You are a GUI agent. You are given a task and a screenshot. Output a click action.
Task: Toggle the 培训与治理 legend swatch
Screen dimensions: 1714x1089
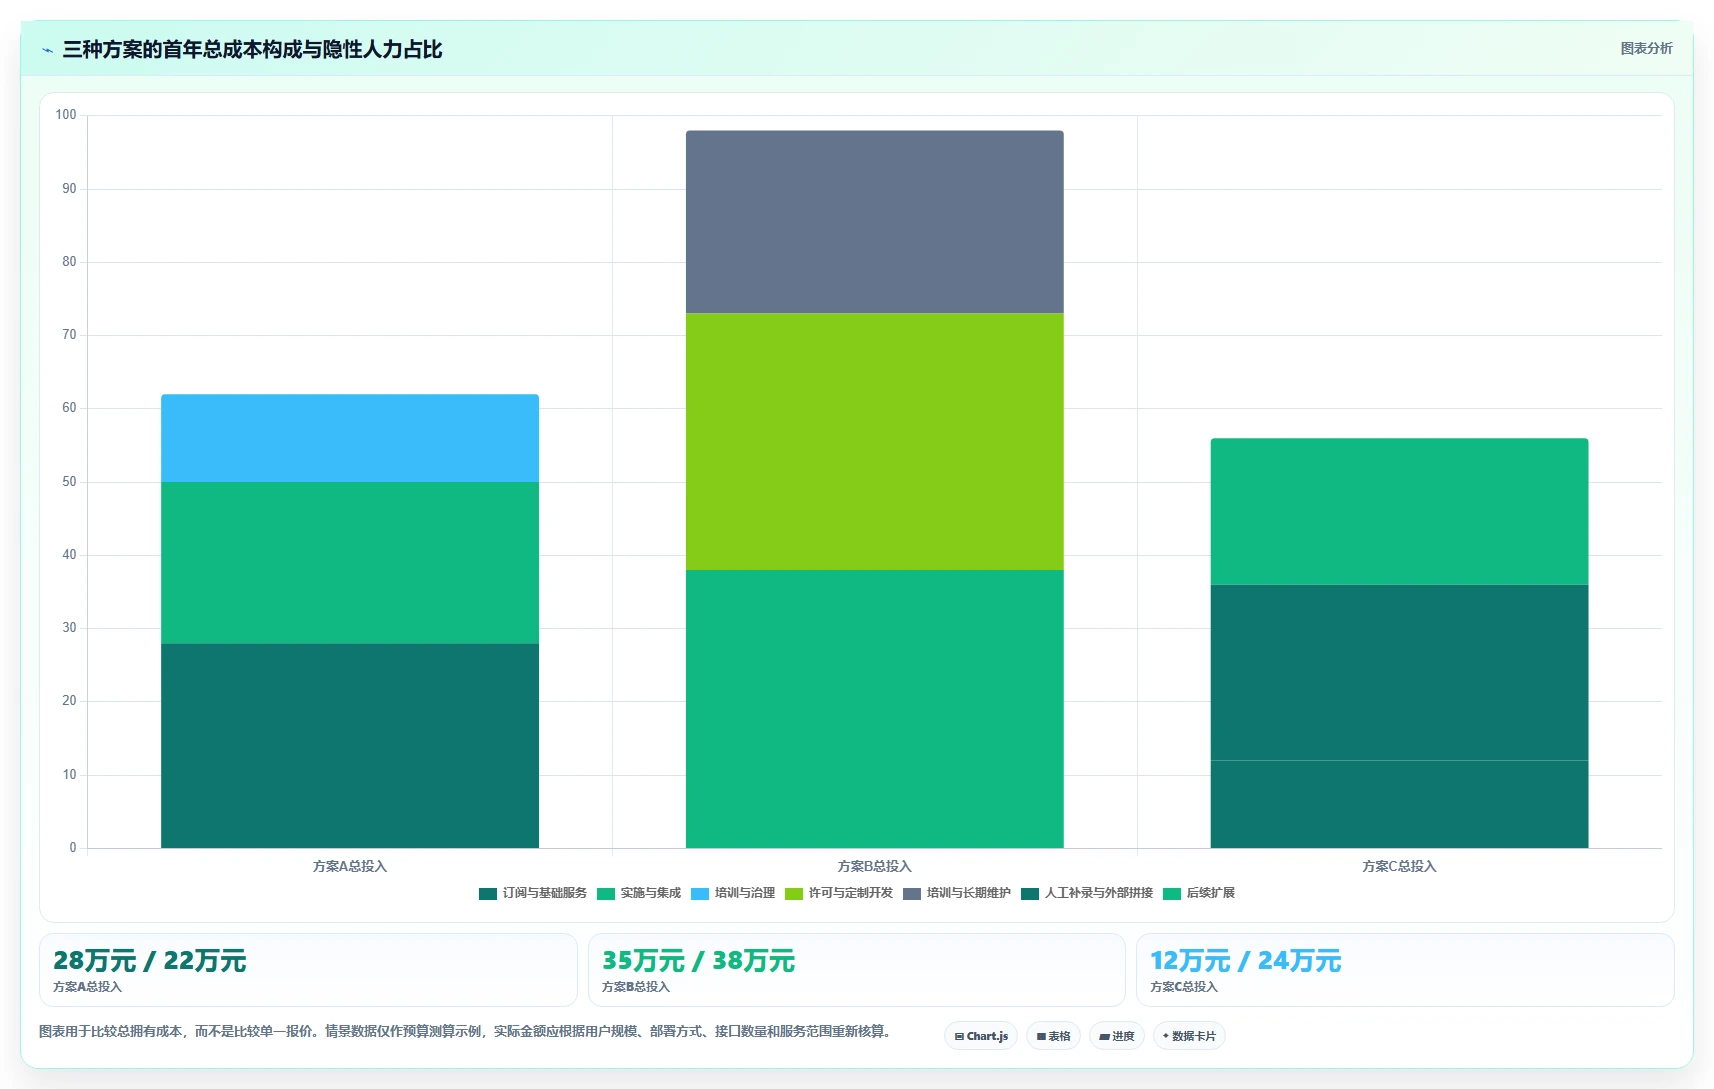tap(700, 893)
